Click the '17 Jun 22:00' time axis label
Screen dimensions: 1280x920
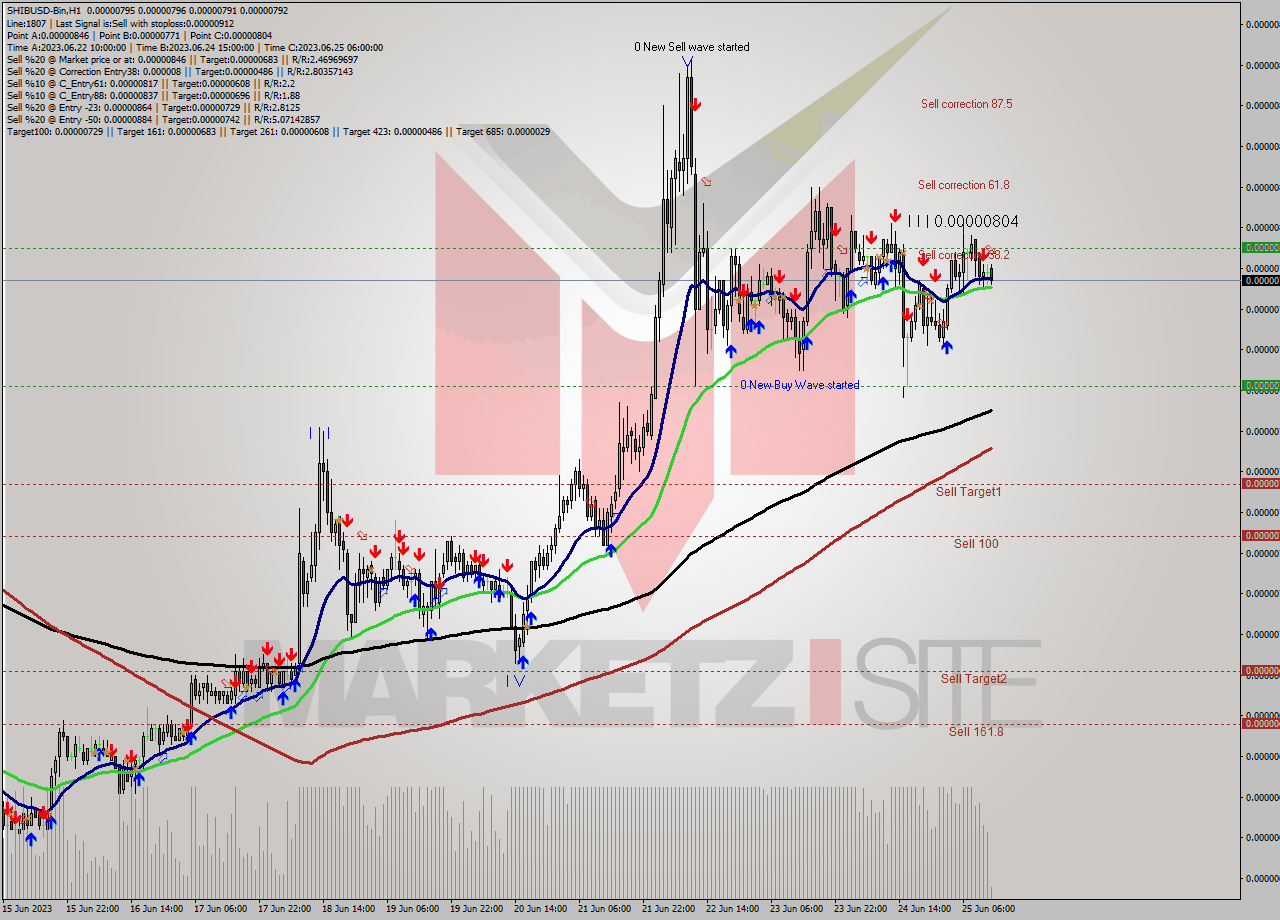[284, 909]
